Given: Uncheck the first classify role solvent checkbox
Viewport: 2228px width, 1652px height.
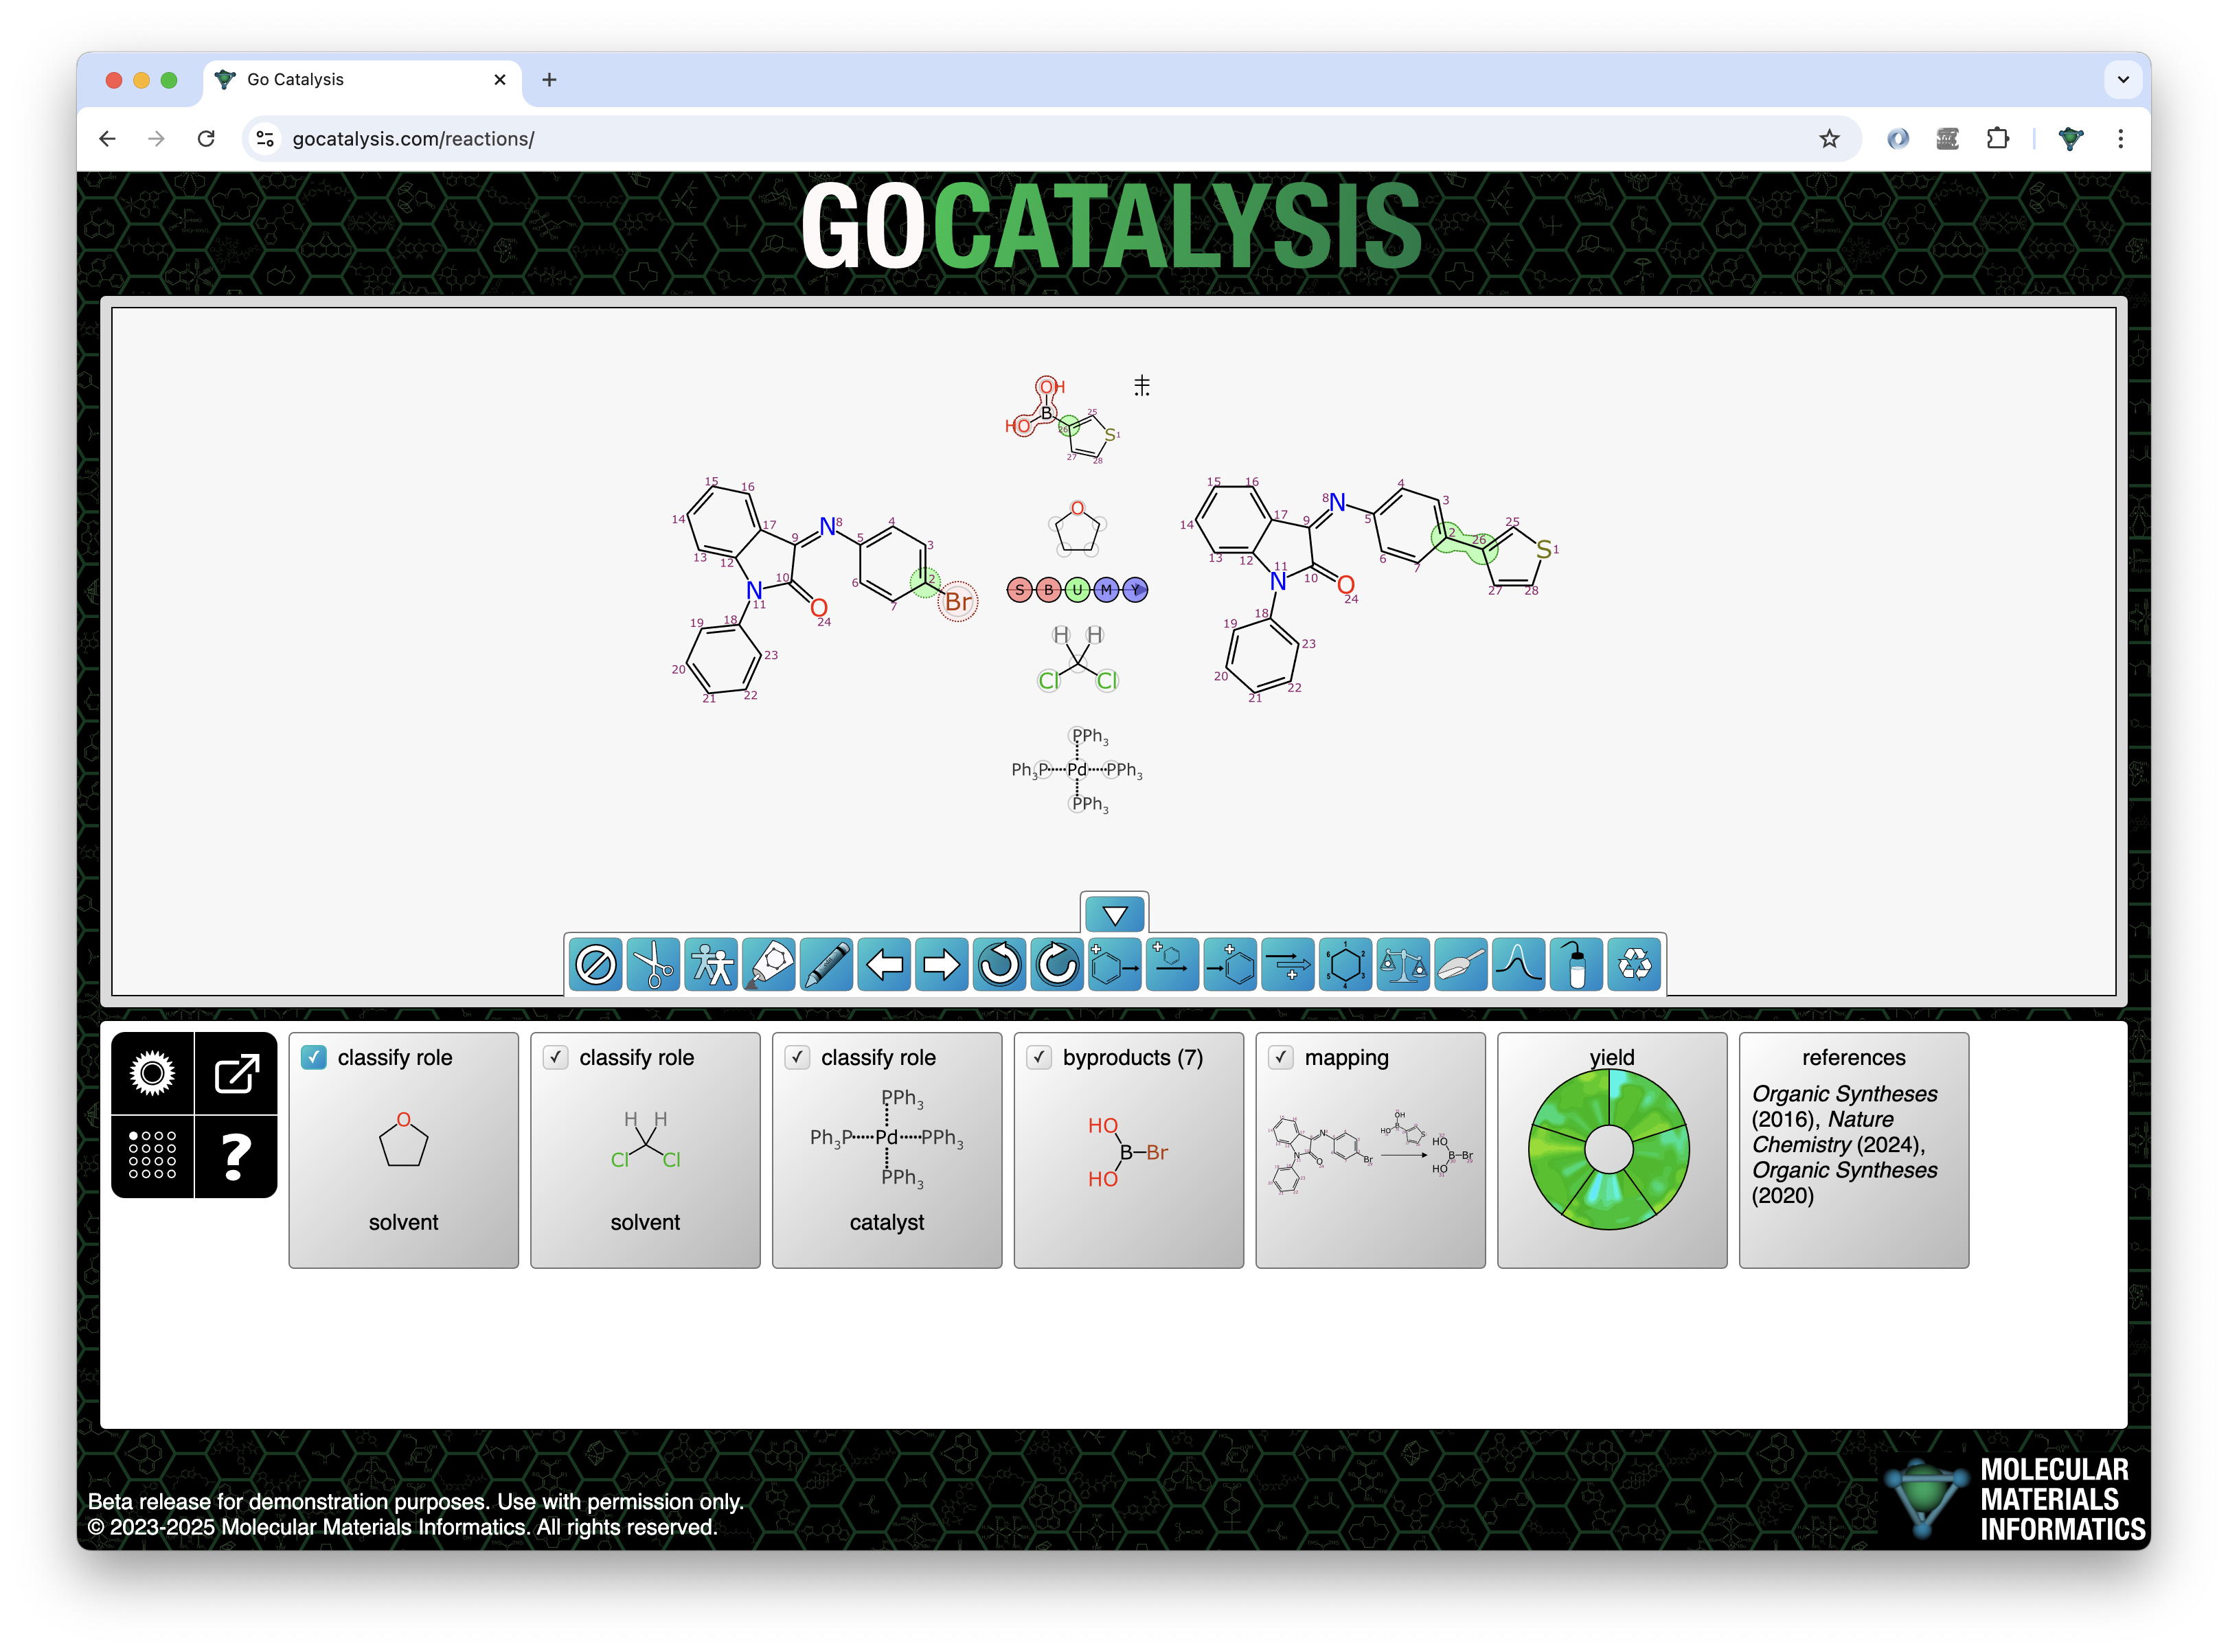Looking at the screenshot, I should pyautogui.click(x=314, y=1057).
